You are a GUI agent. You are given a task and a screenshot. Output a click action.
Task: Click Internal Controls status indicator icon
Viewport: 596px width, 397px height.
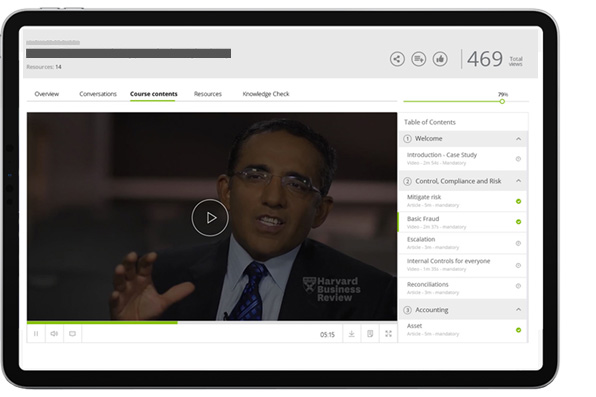click(518, 265)
